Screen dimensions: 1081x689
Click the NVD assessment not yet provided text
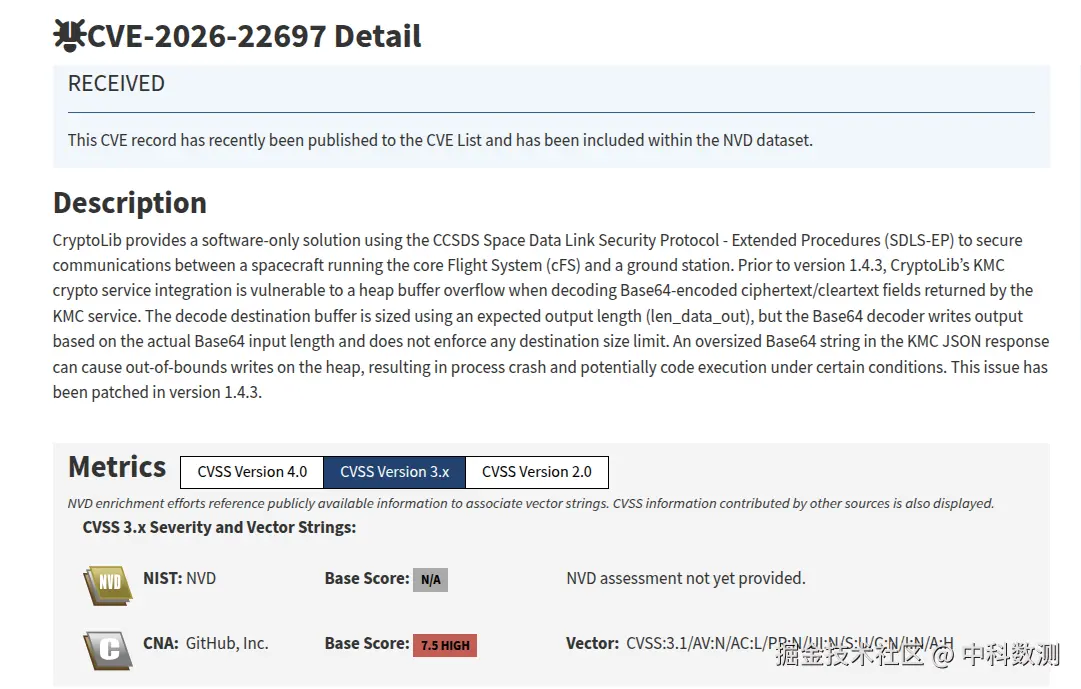685,578
